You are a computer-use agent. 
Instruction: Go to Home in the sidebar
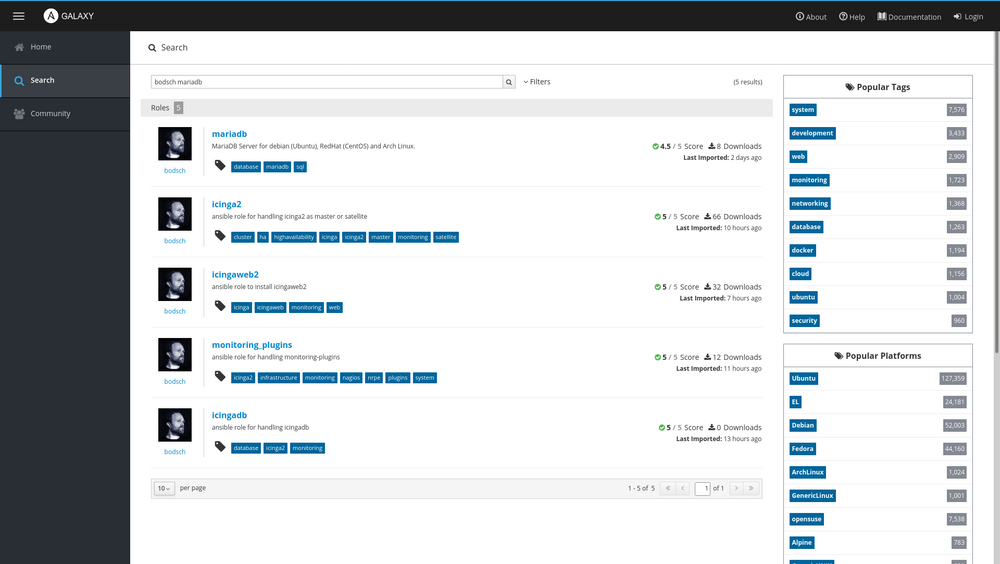coord(65,47)
